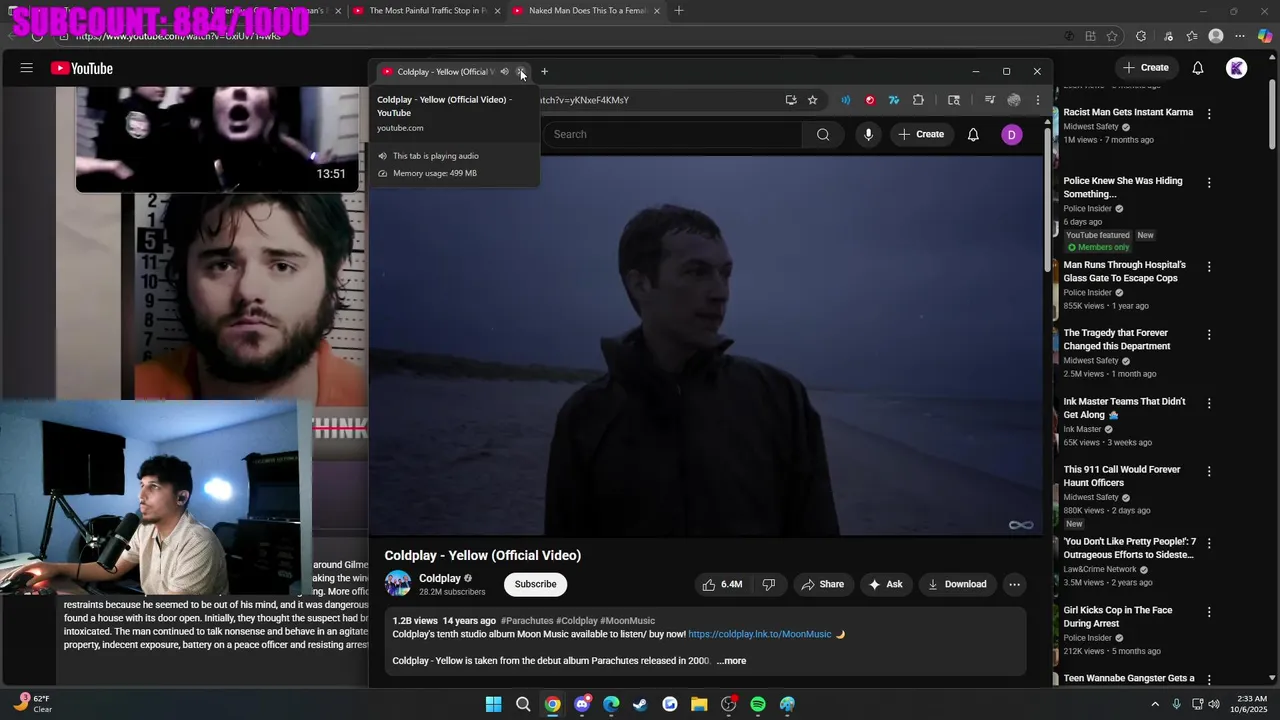Start voice search with the microphone

pyautogui.click(x=868, y=134)
